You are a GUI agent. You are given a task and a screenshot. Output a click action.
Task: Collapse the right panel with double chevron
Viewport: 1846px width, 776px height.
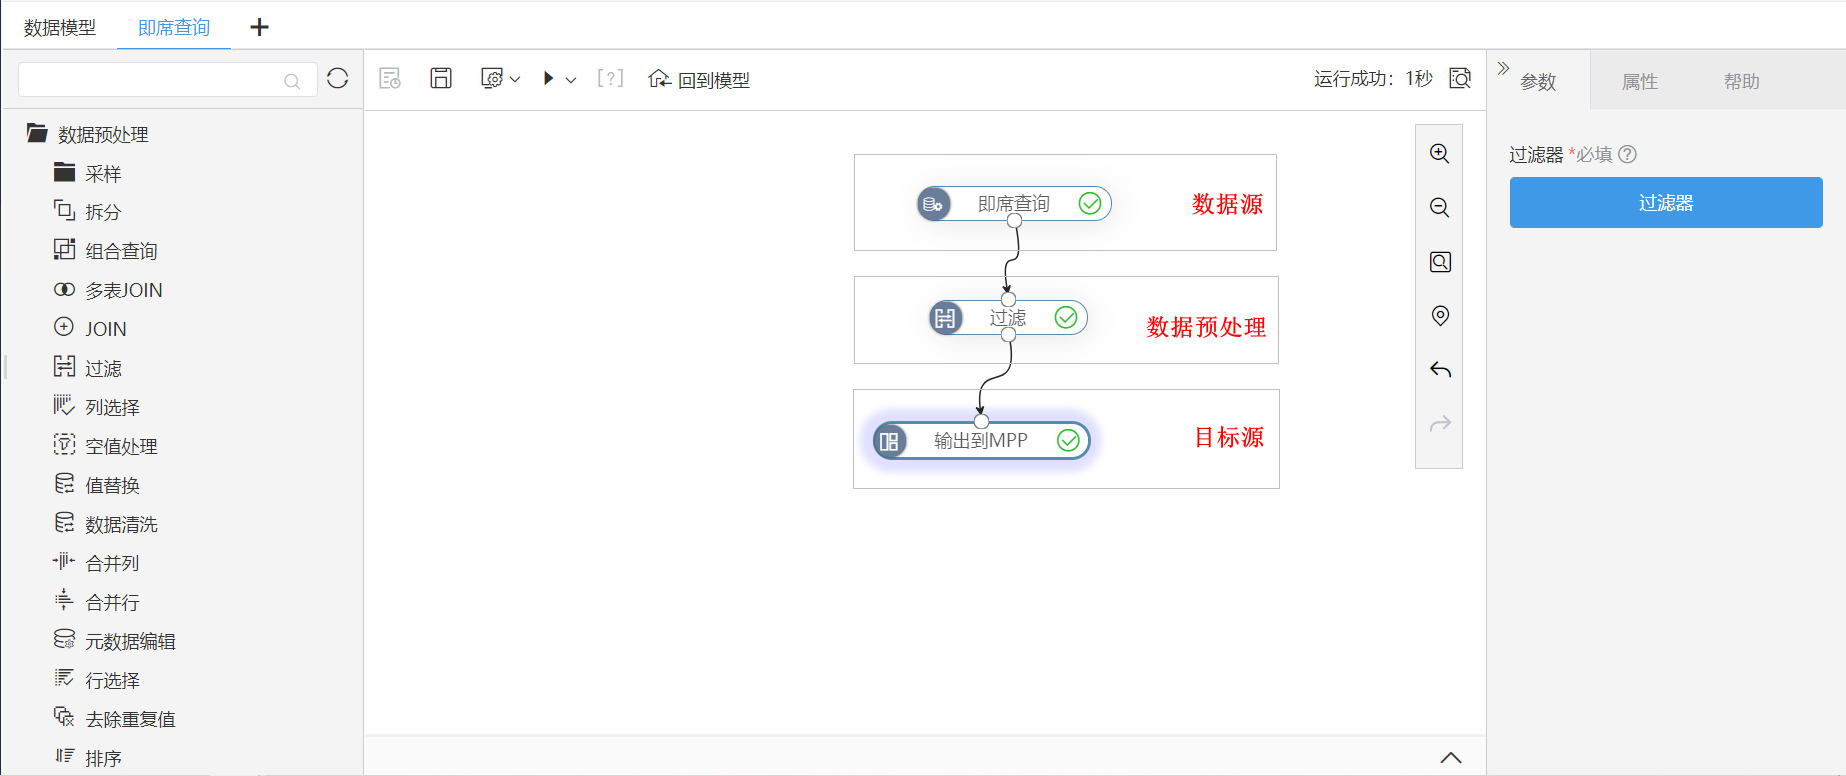point(1503,68)
